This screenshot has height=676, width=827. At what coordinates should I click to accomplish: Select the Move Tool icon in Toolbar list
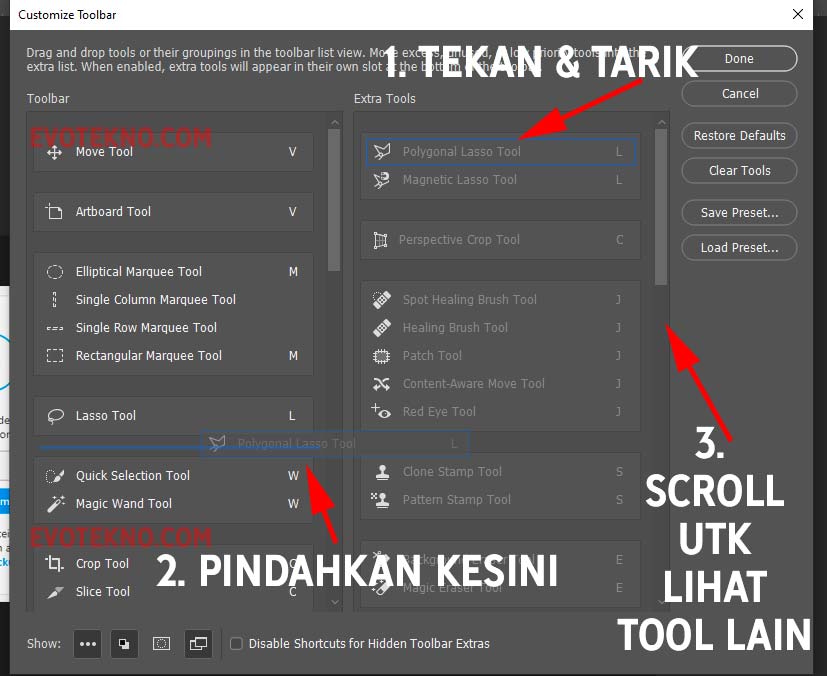(x=55, y=153)
